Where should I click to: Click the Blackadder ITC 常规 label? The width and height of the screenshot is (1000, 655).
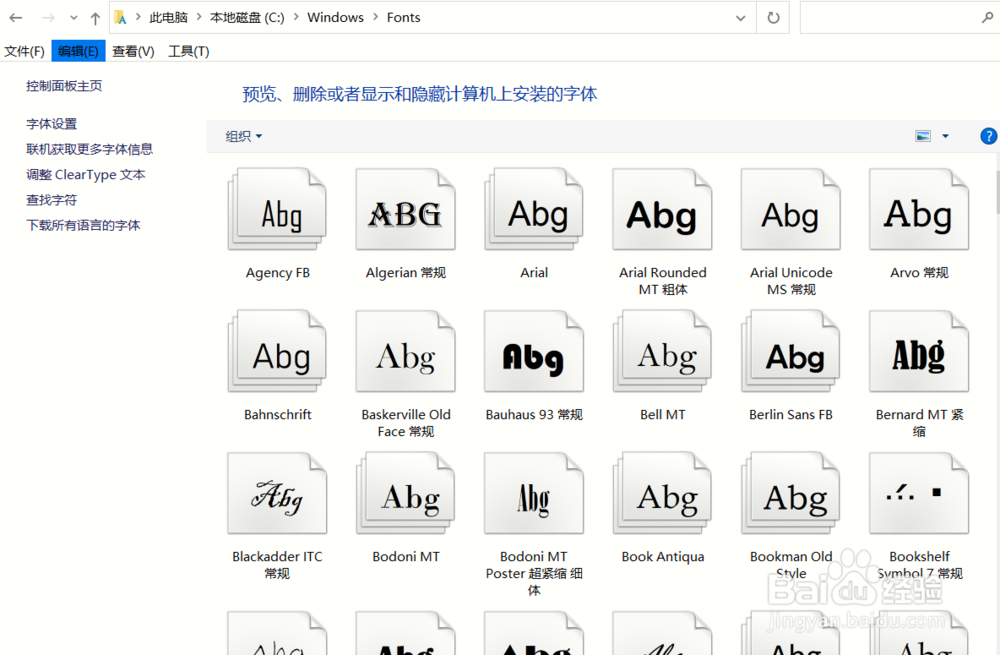coord(277,564)
